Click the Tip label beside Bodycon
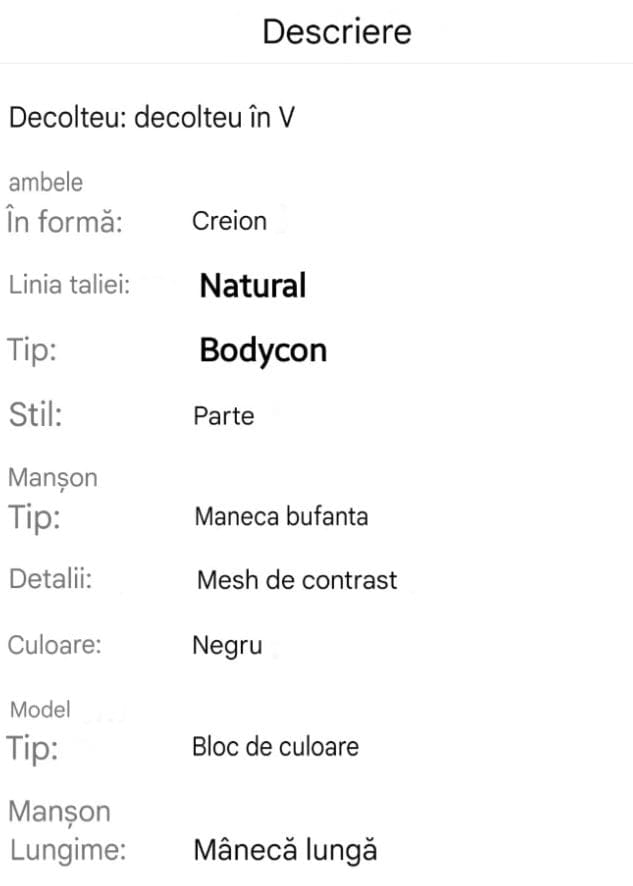Viewport: 633px width, 886px height. [34, 351]
